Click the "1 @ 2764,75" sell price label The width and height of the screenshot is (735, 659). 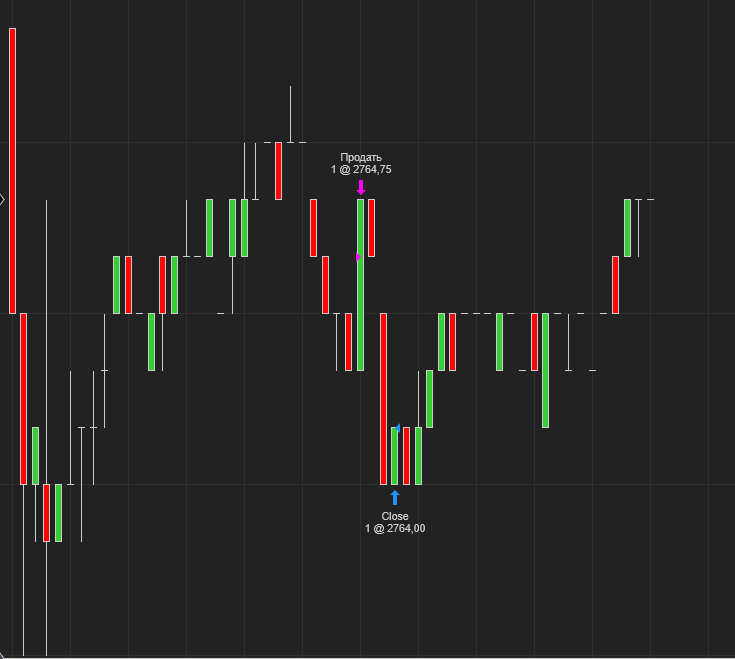coord(361,170)
